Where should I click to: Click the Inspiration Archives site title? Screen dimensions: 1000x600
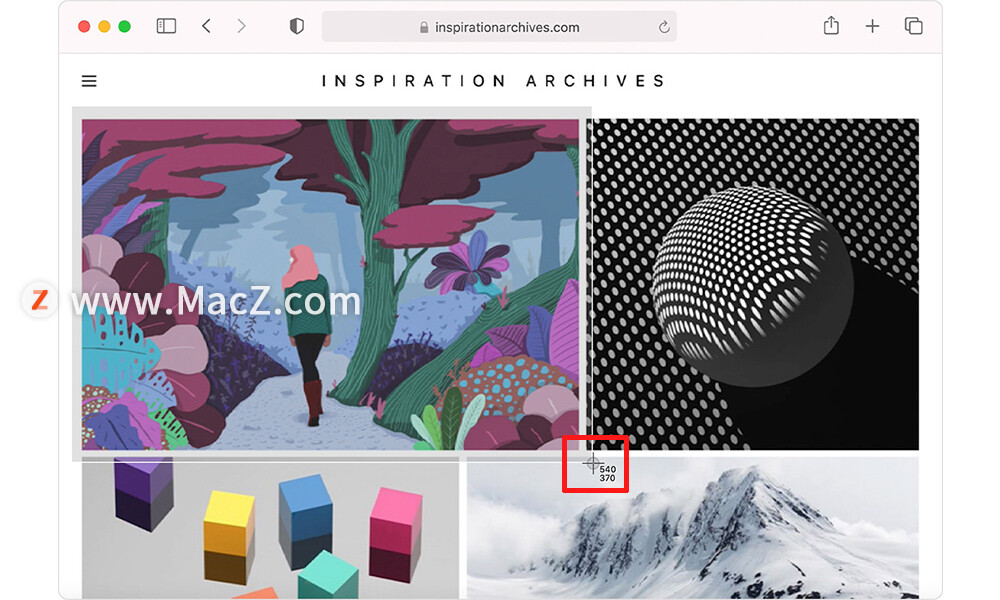pos(493,81)
